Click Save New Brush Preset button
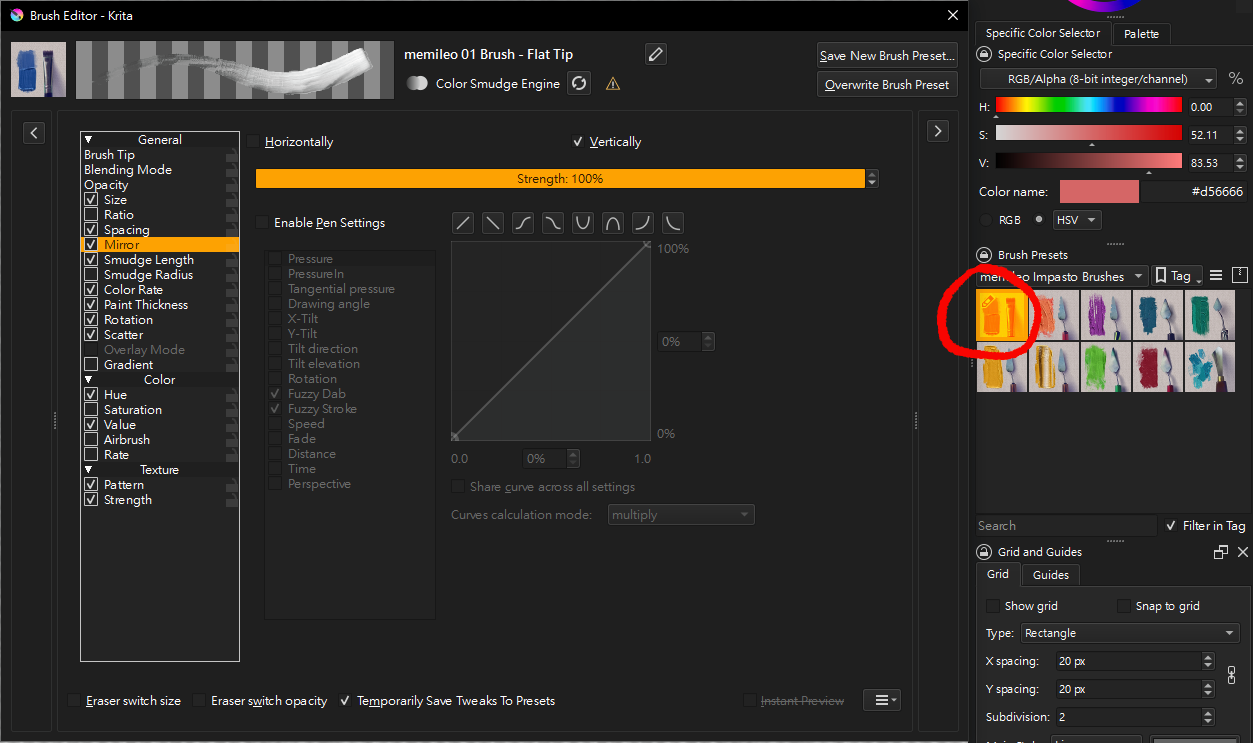 coord(887,56)
